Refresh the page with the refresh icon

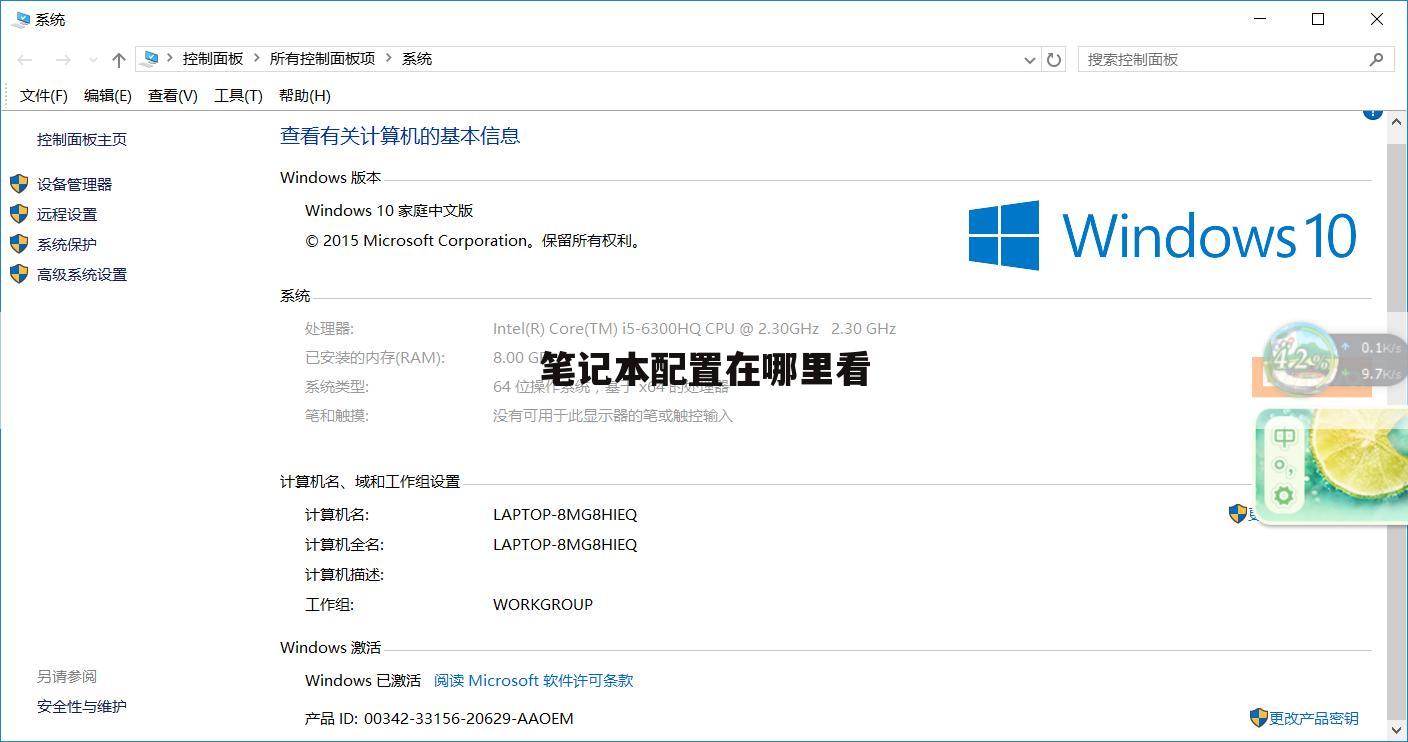1054,60
